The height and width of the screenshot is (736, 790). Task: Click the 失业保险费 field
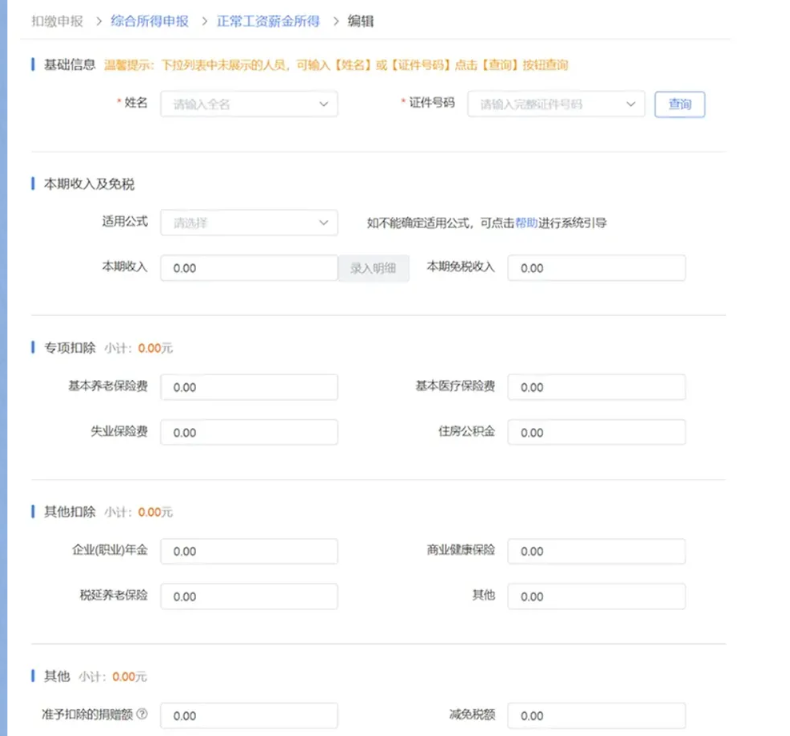coord(249,432)
